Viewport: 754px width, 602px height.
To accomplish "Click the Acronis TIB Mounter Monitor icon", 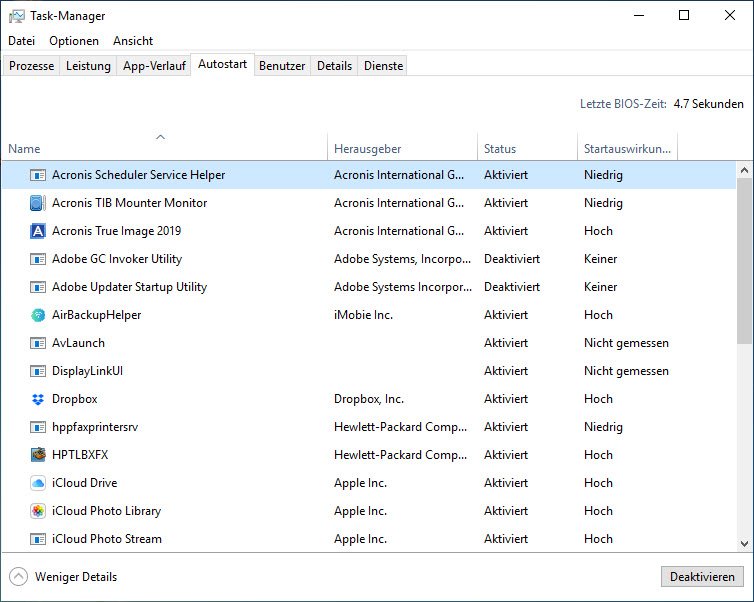I will tap(38, 203).
